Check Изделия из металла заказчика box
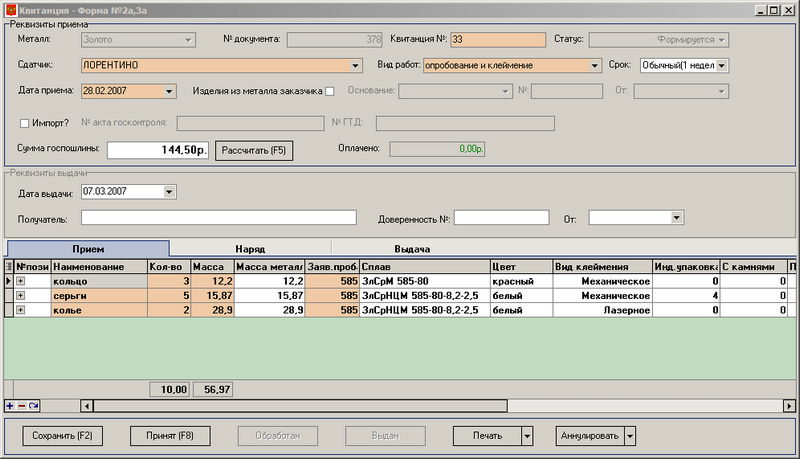This screenshot has height=459, width=800. pos(329,92)
